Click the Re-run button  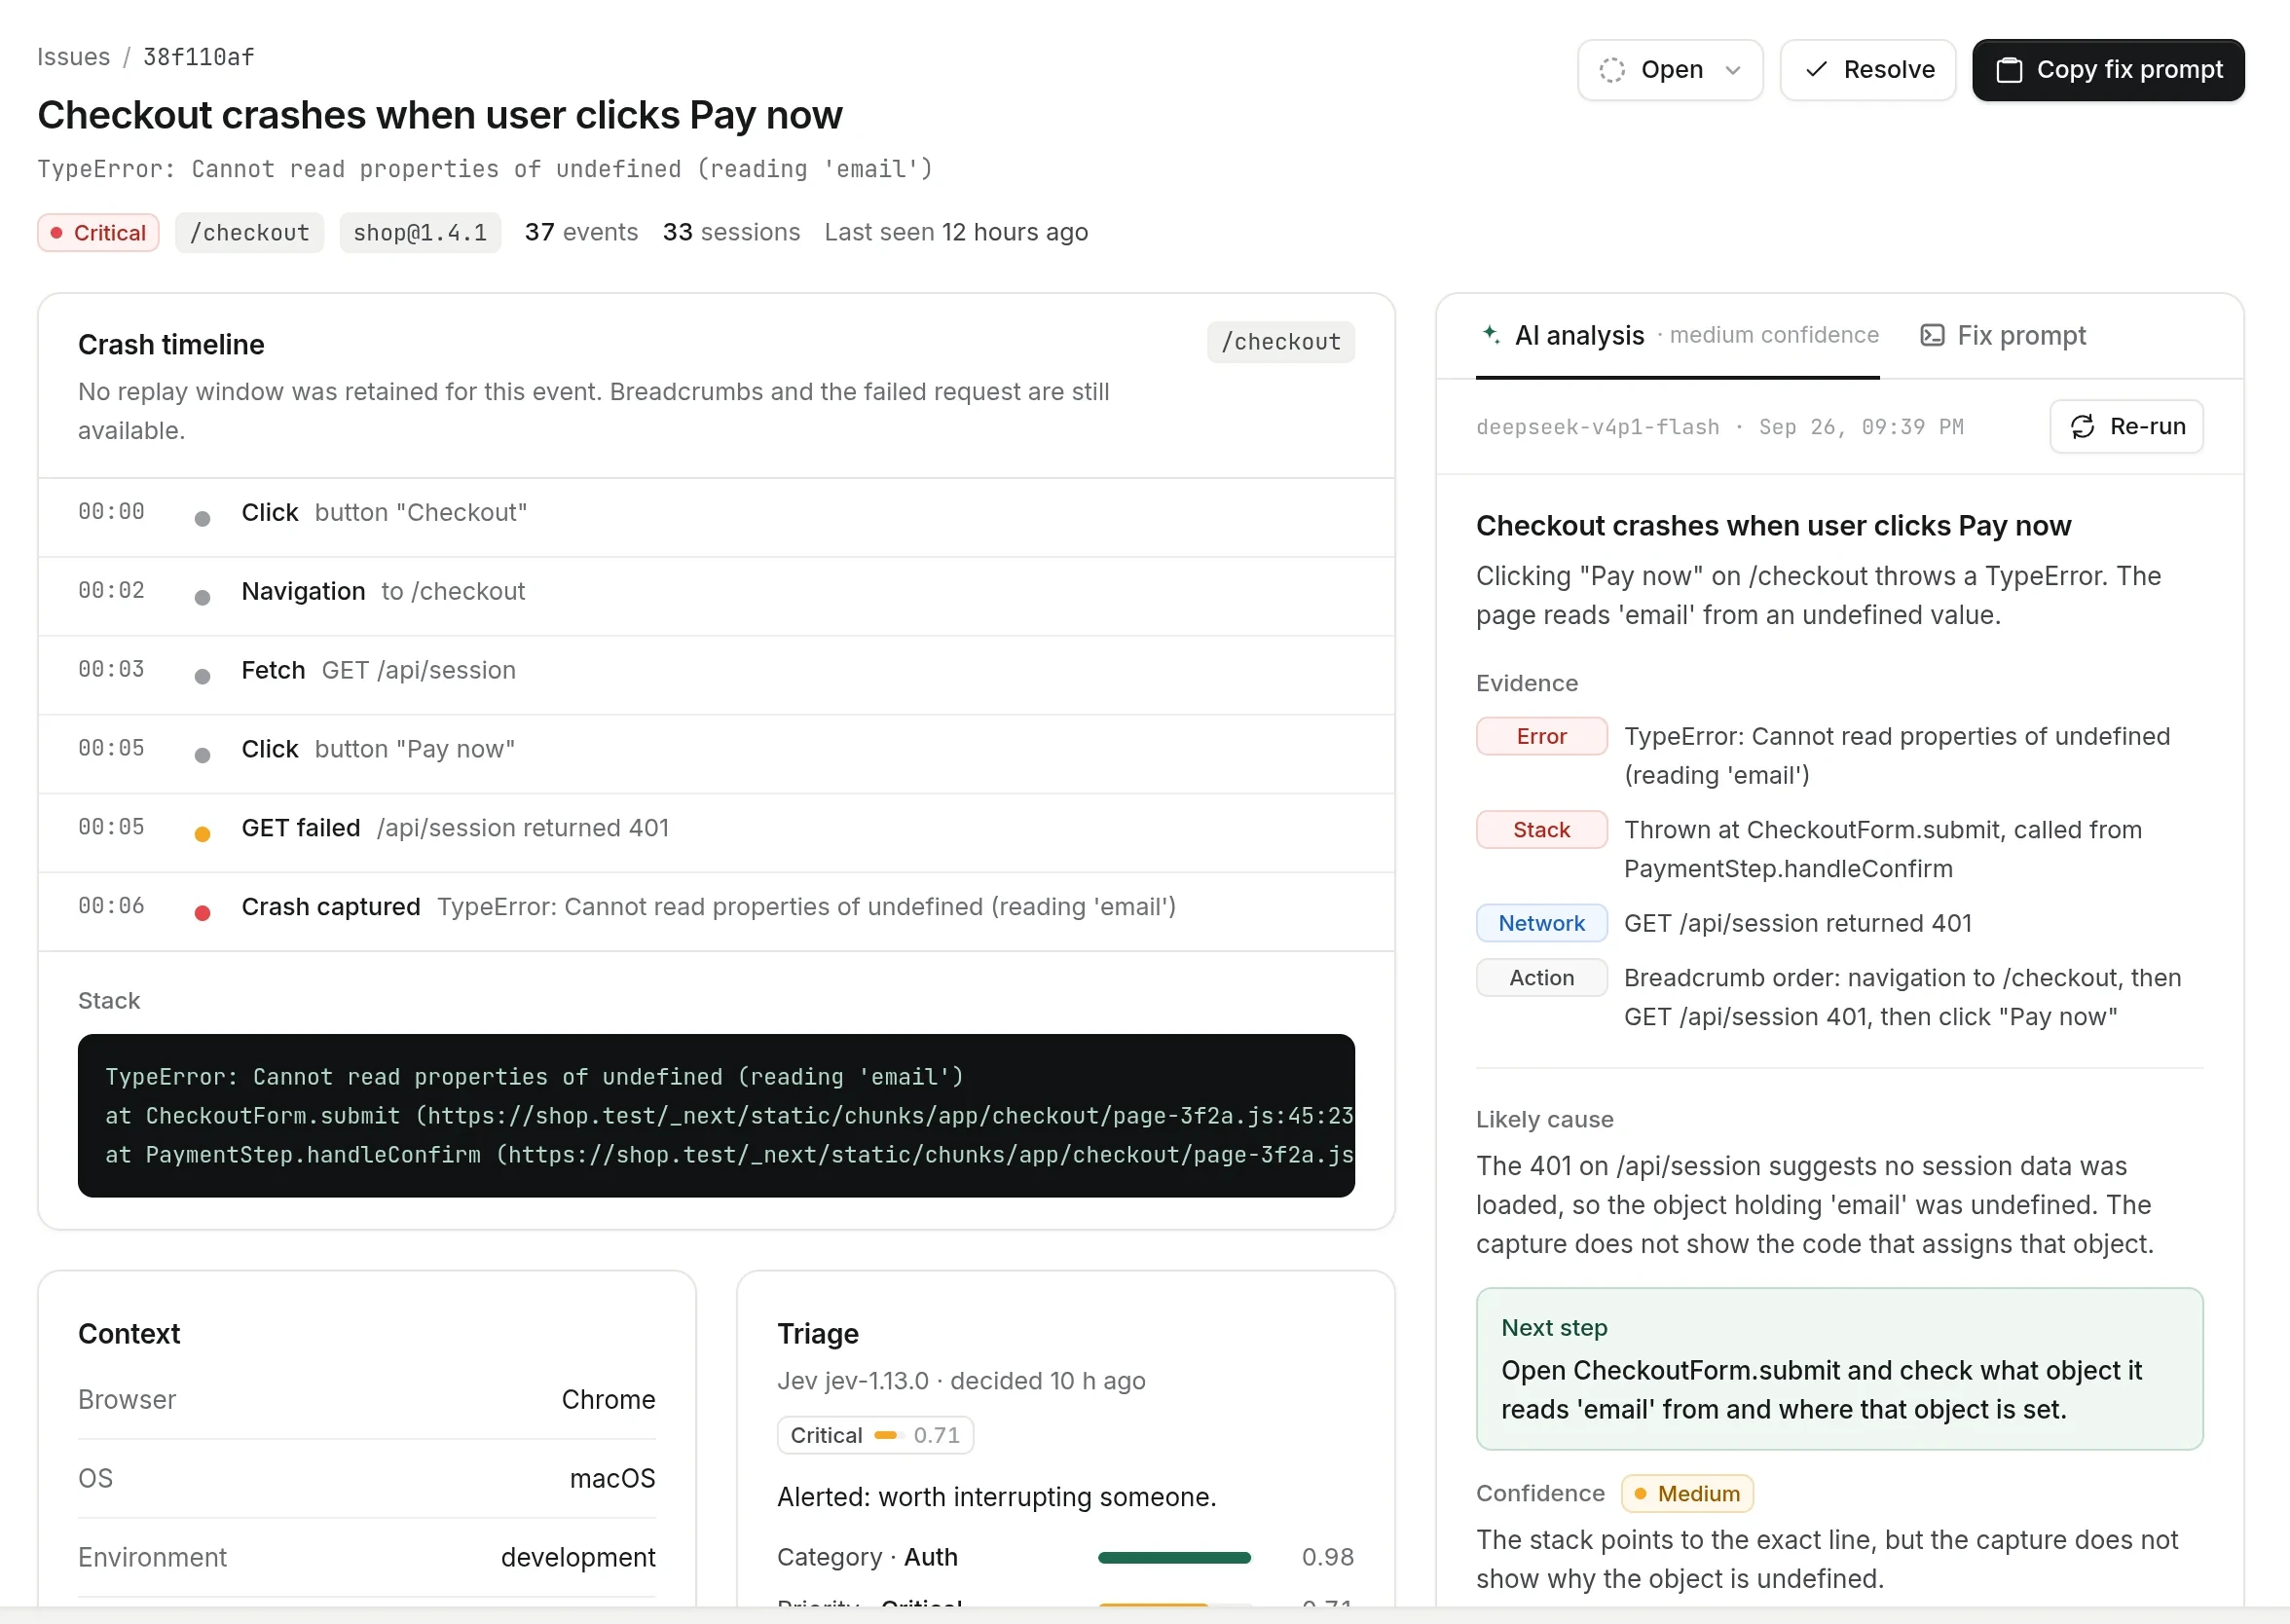(2126, 427)
